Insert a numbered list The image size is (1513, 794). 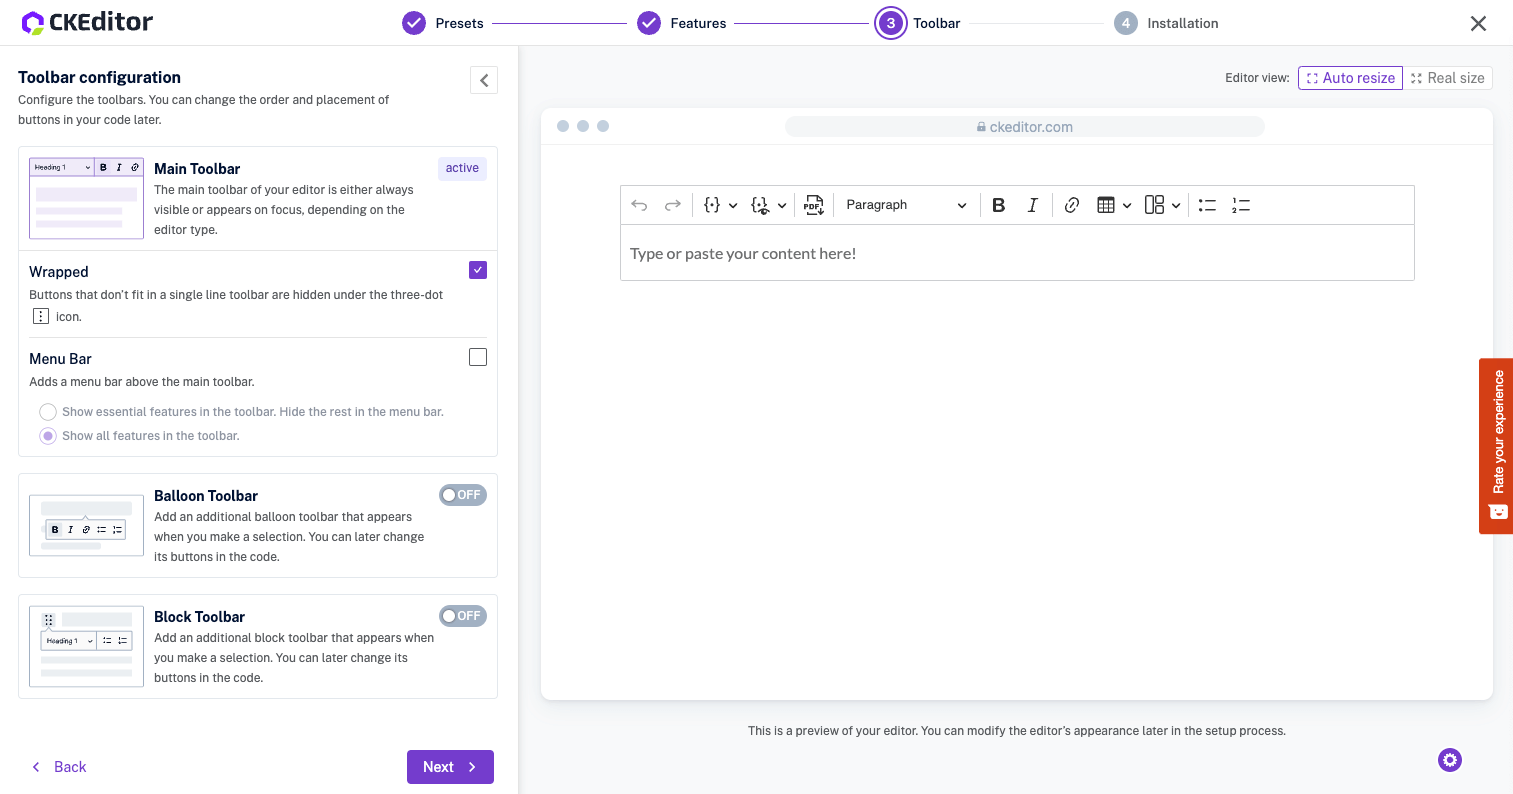click(1241, 205)
